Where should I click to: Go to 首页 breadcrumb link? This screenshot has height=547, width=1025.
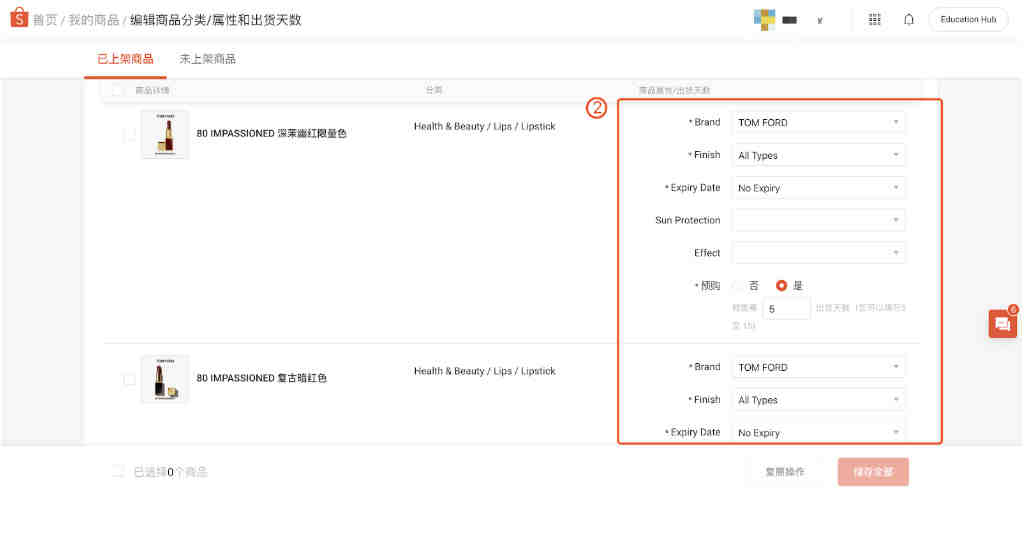click(45, 20)
